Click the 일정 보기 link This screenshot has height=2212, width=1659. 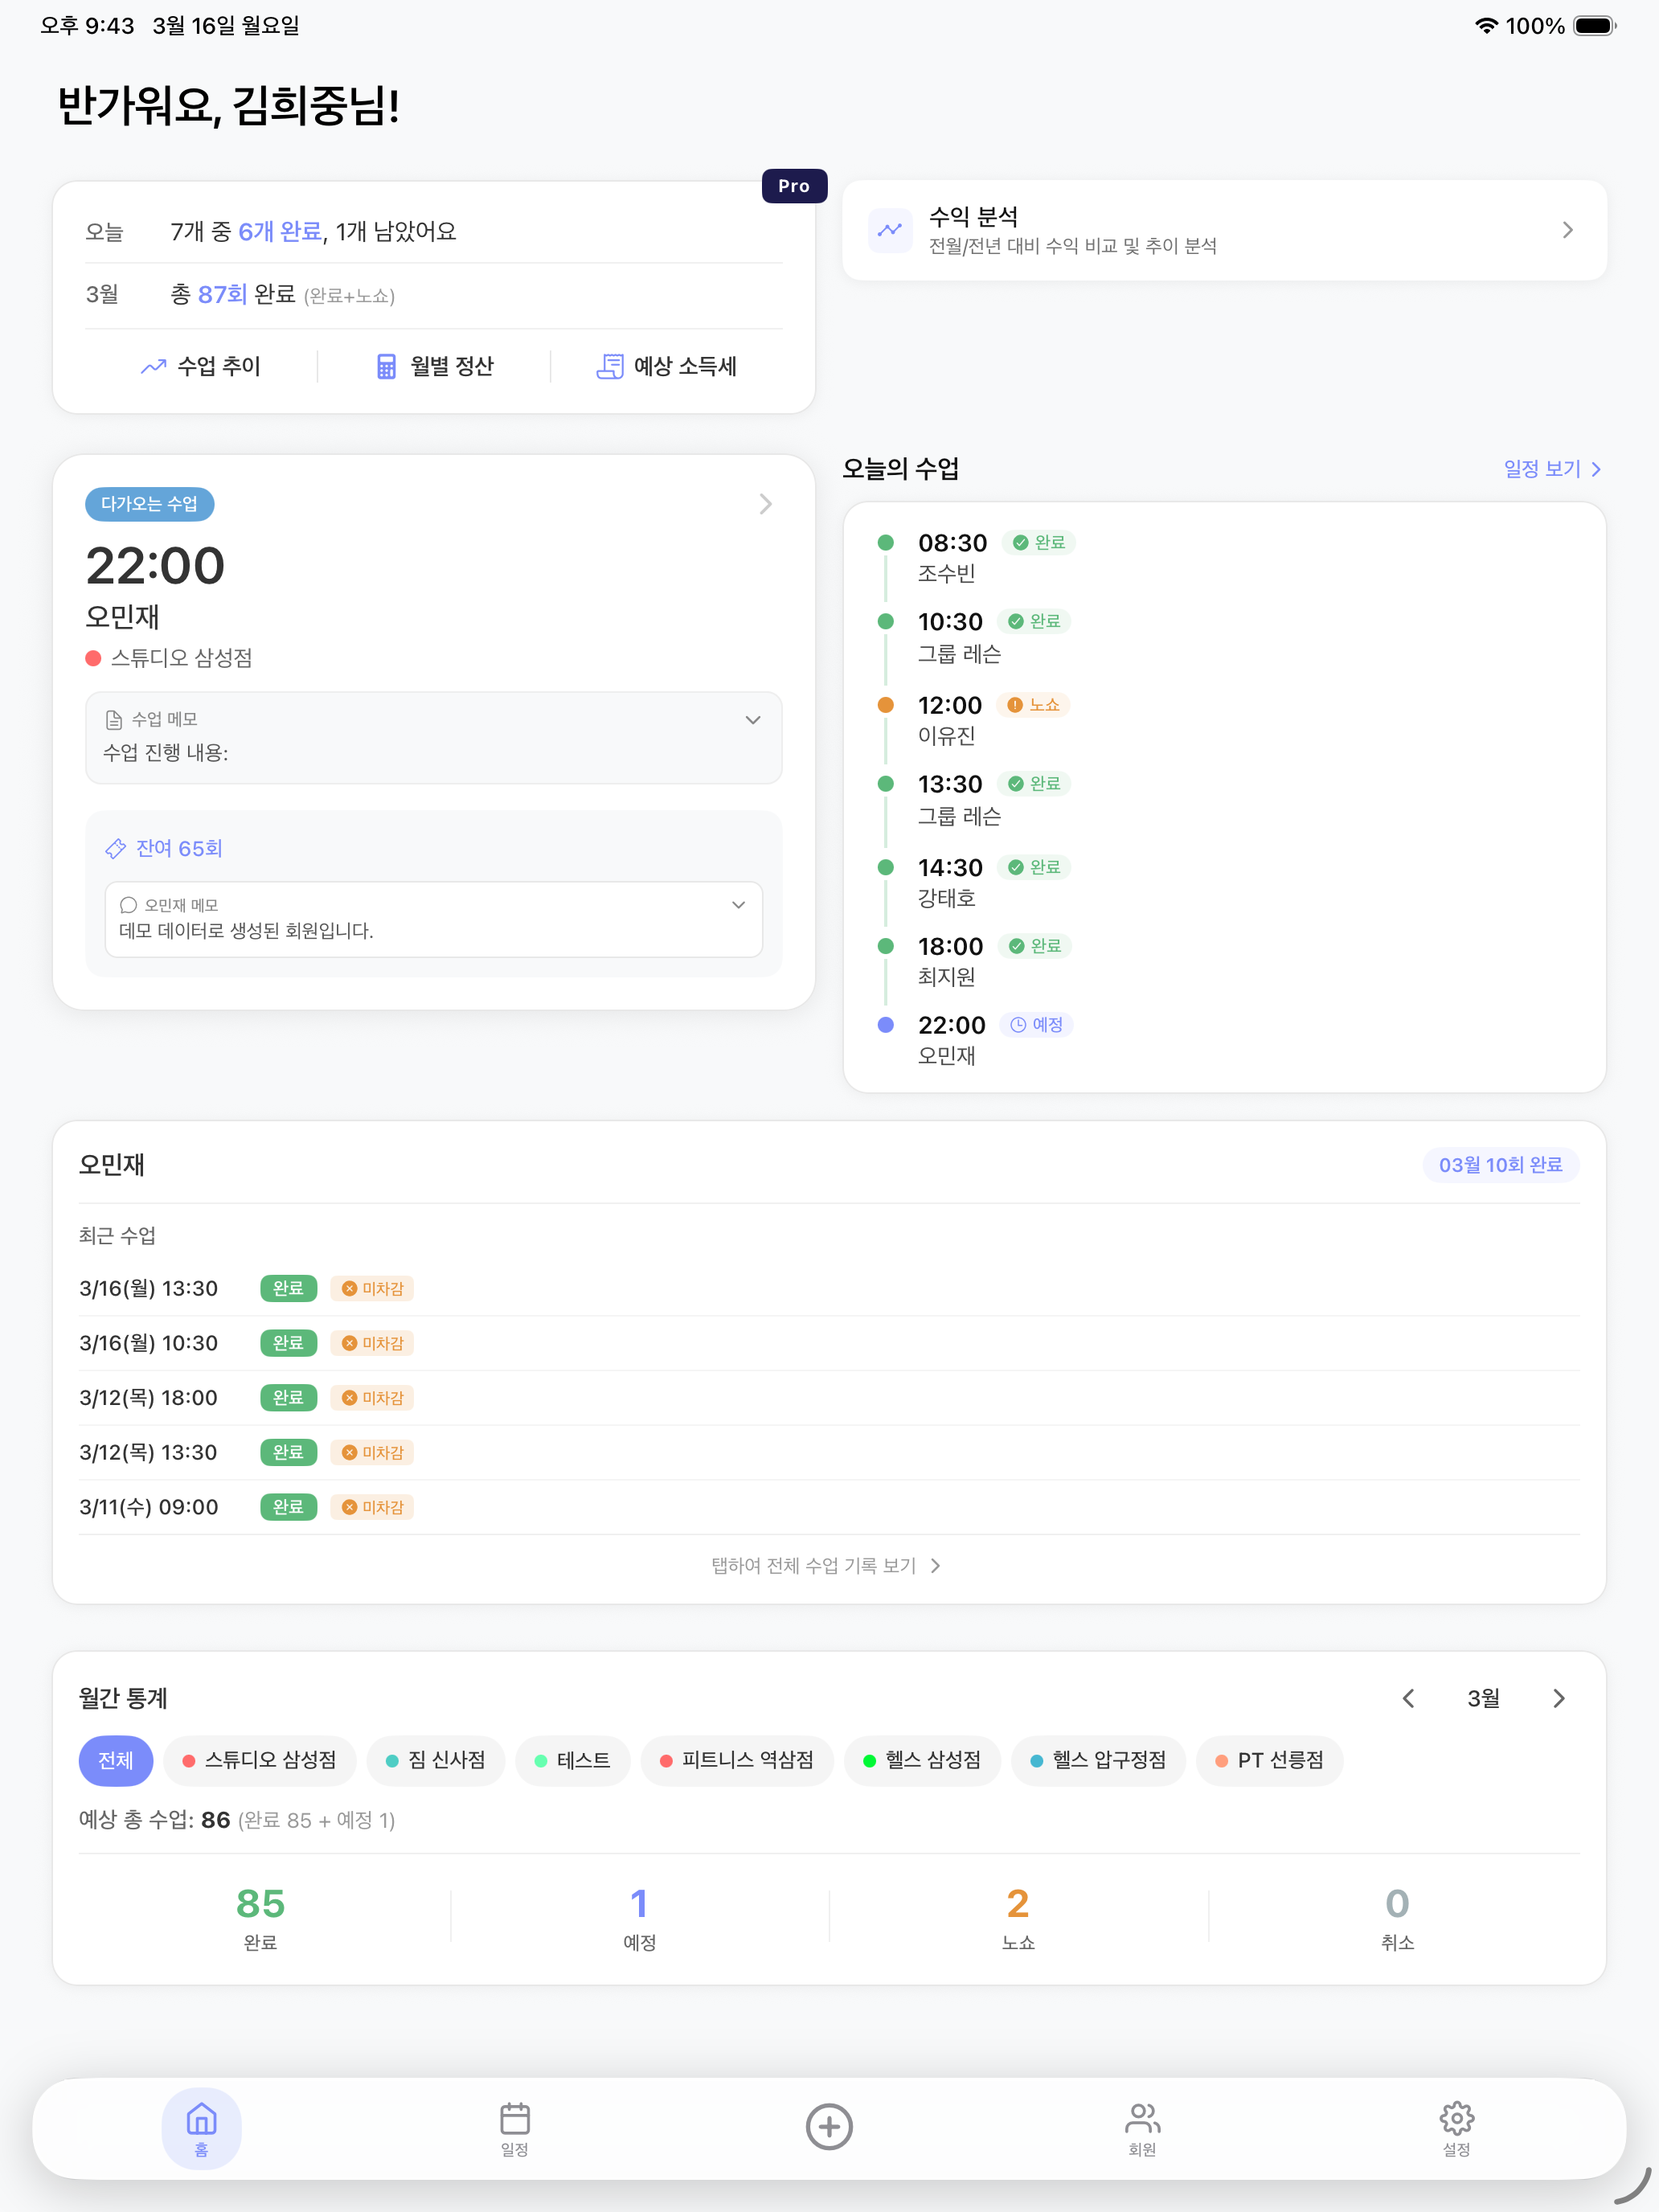1551,469
